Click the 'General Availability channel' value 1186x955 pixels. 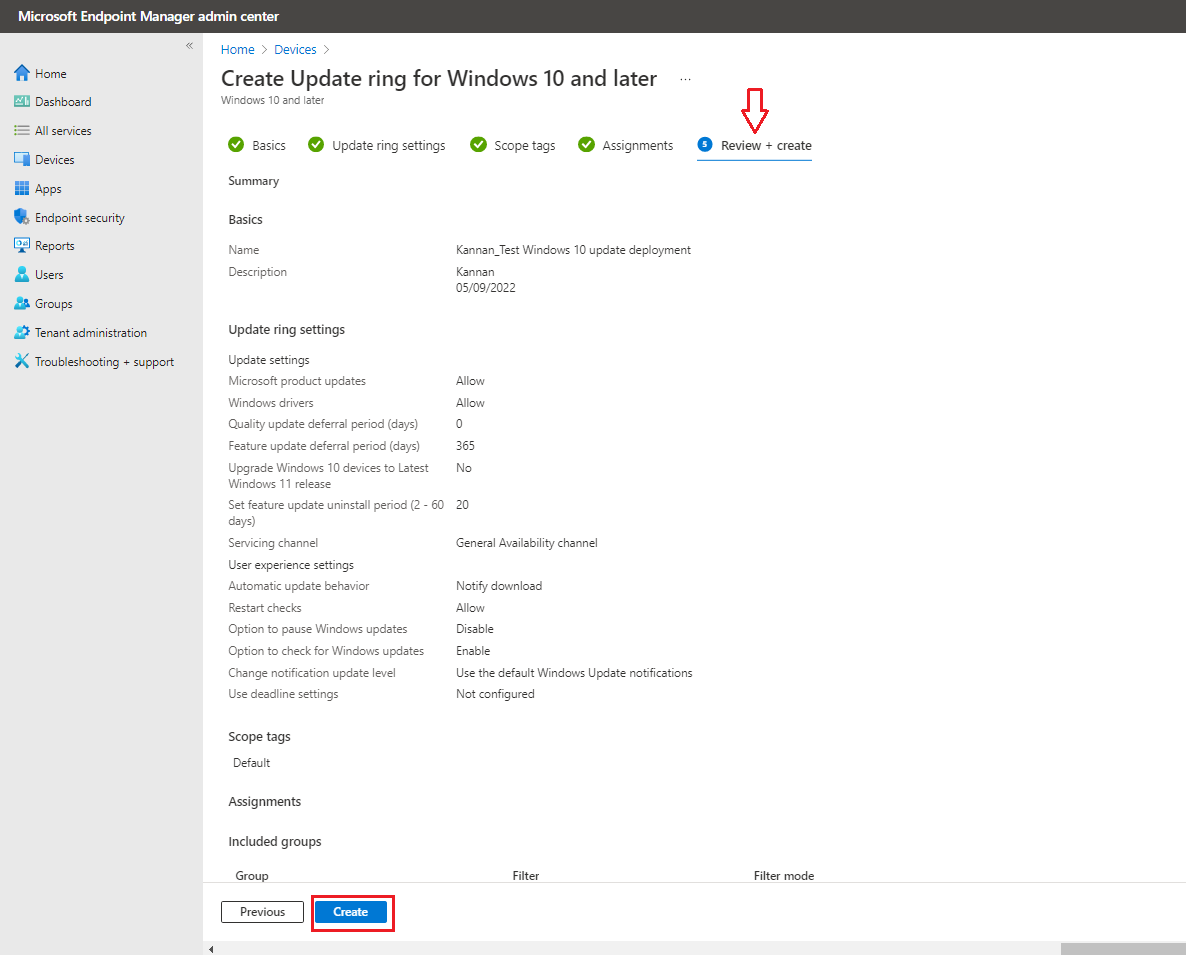pos(526,543)
